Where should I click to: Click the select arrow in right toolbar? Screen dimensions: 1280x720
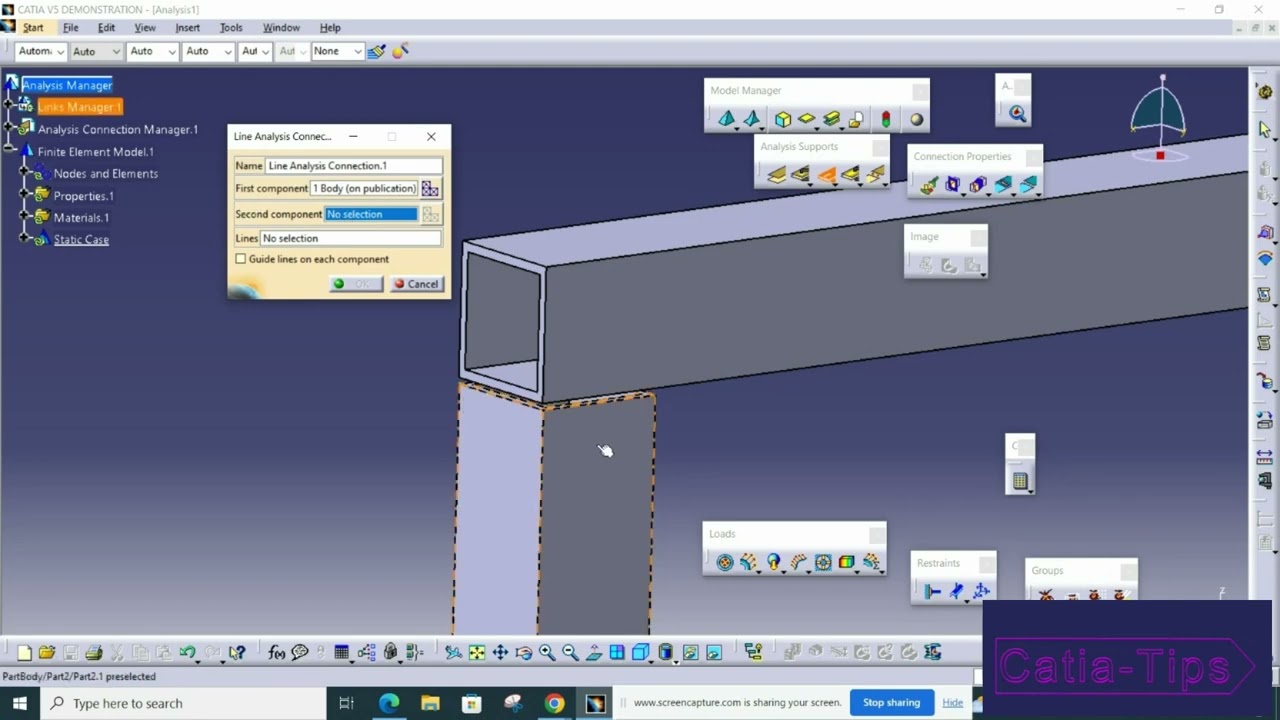(1265, 130)
